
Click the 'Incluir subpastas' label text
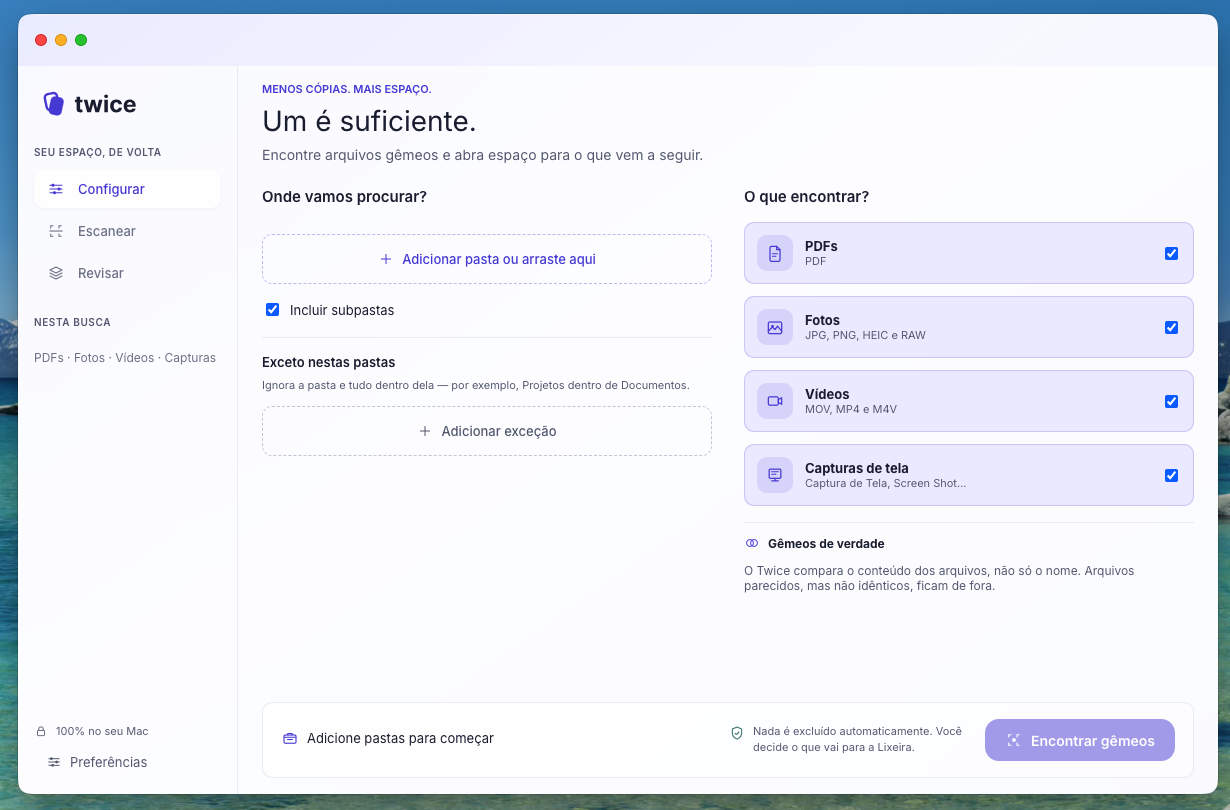[x=342, y=310]
